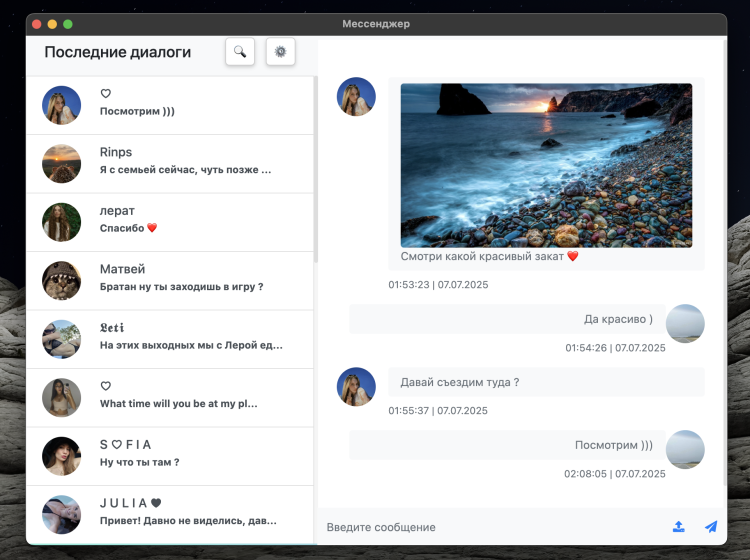The width and height of the screenshot is (750, 560).
Task: Click Rinps sunset avatar in dialog list
Action: 61,164
